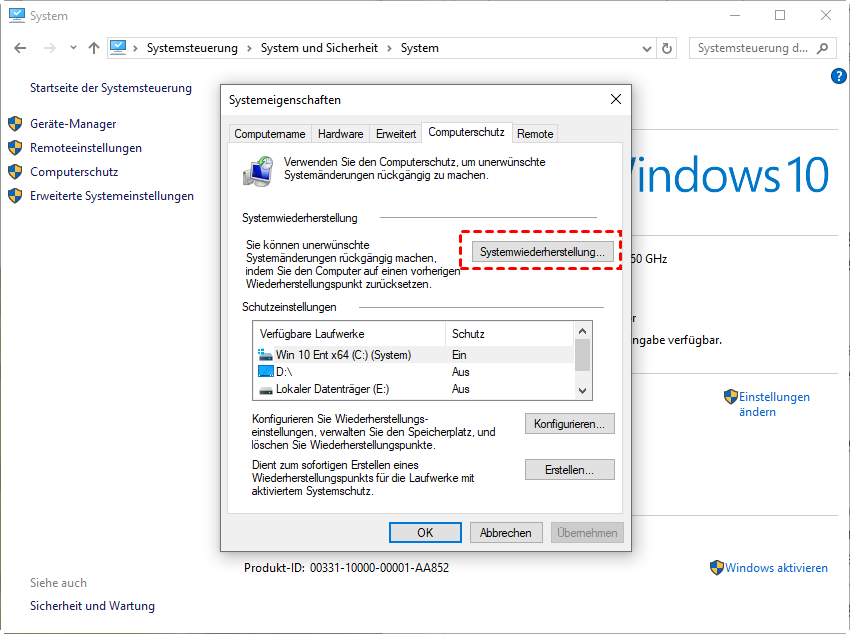Image resolution: width=850 pixels, height=634 pixels.
Task: Switch to the Erweitert tab
Action: tap(396, 134)
